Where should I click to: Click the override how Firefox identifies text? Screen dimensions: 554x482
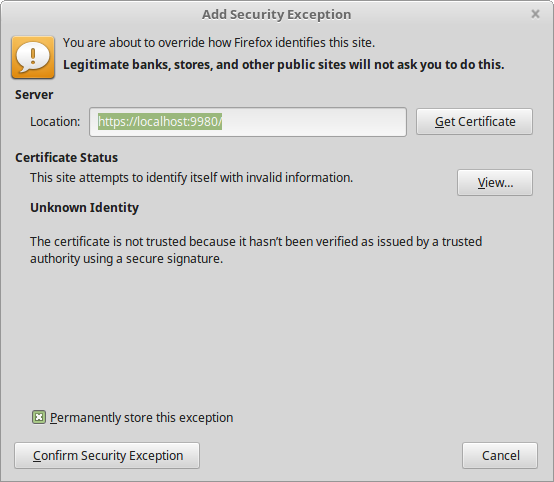(x=219, y=43)
